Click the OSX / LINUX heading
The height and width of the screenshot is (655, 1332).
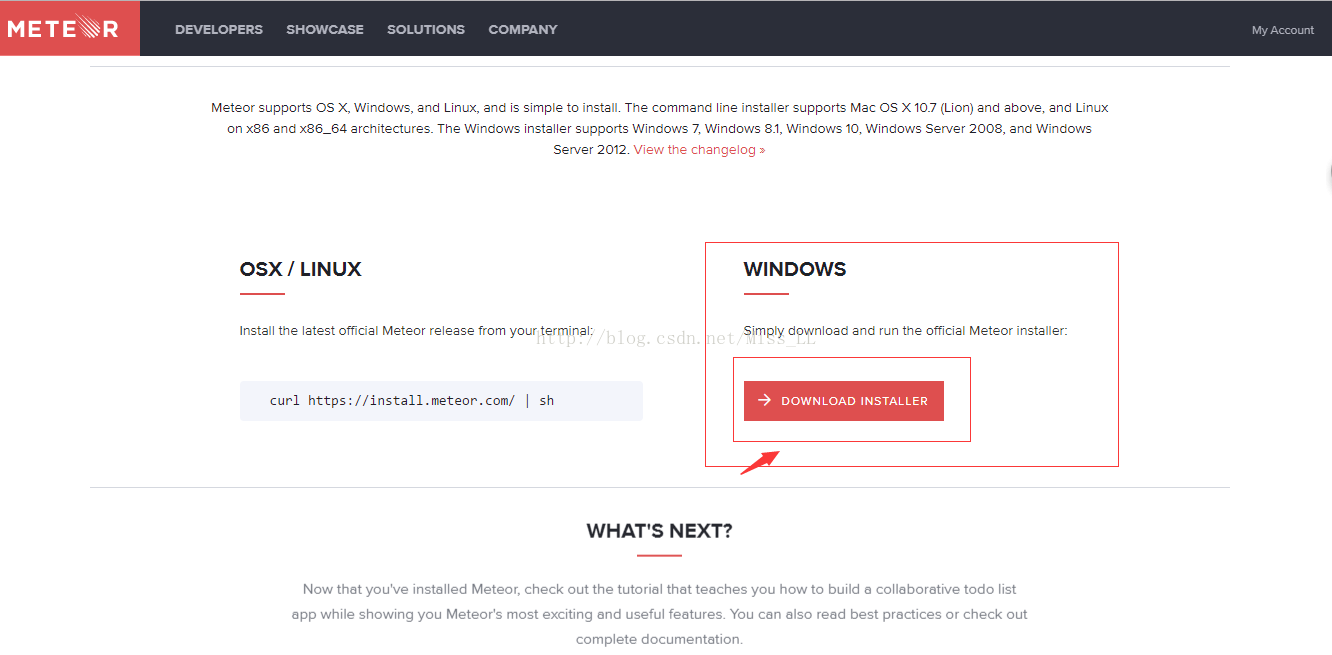click(301, 269)
